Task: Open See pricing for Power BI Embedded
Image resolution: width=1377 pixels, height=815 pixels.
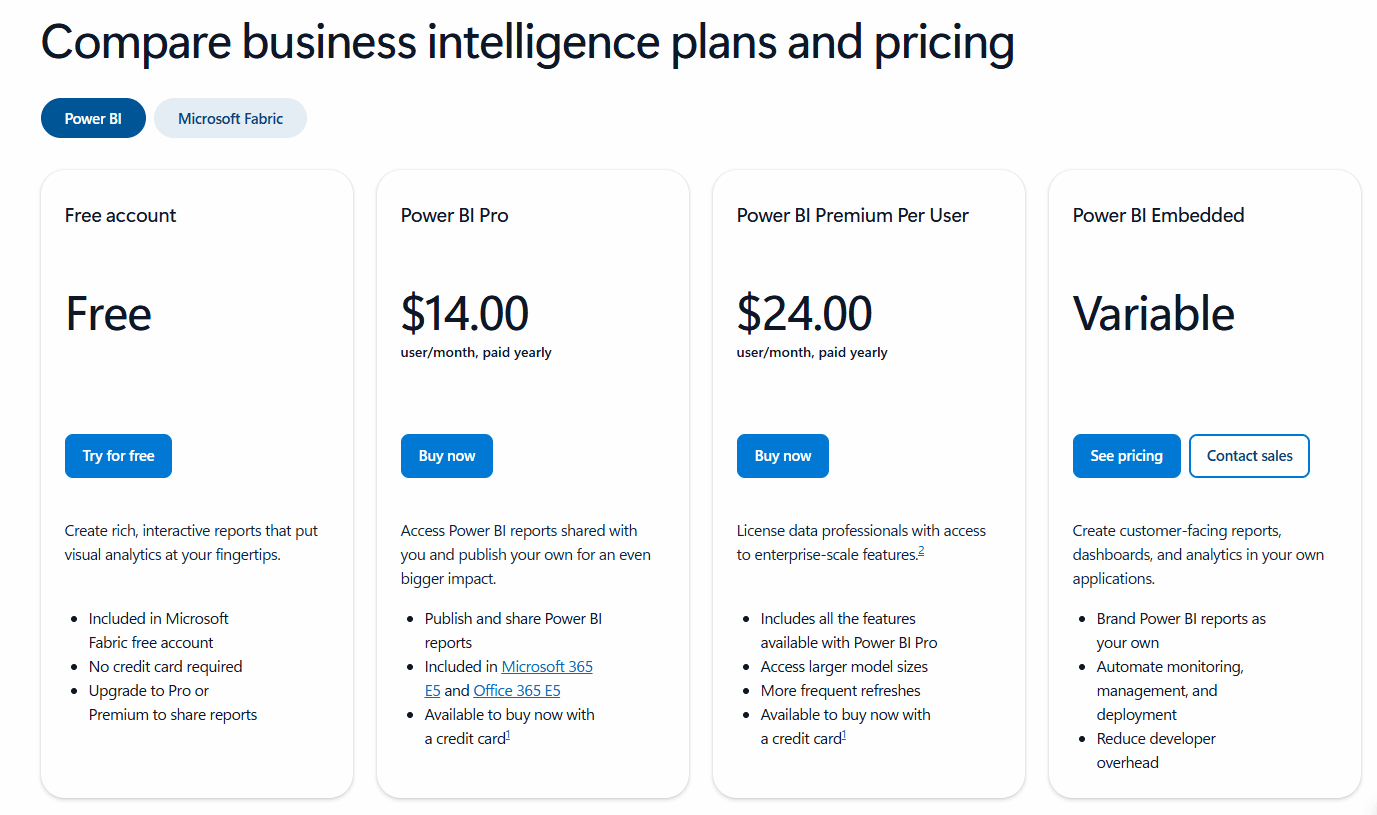Action: click(x=1126, y=456)
